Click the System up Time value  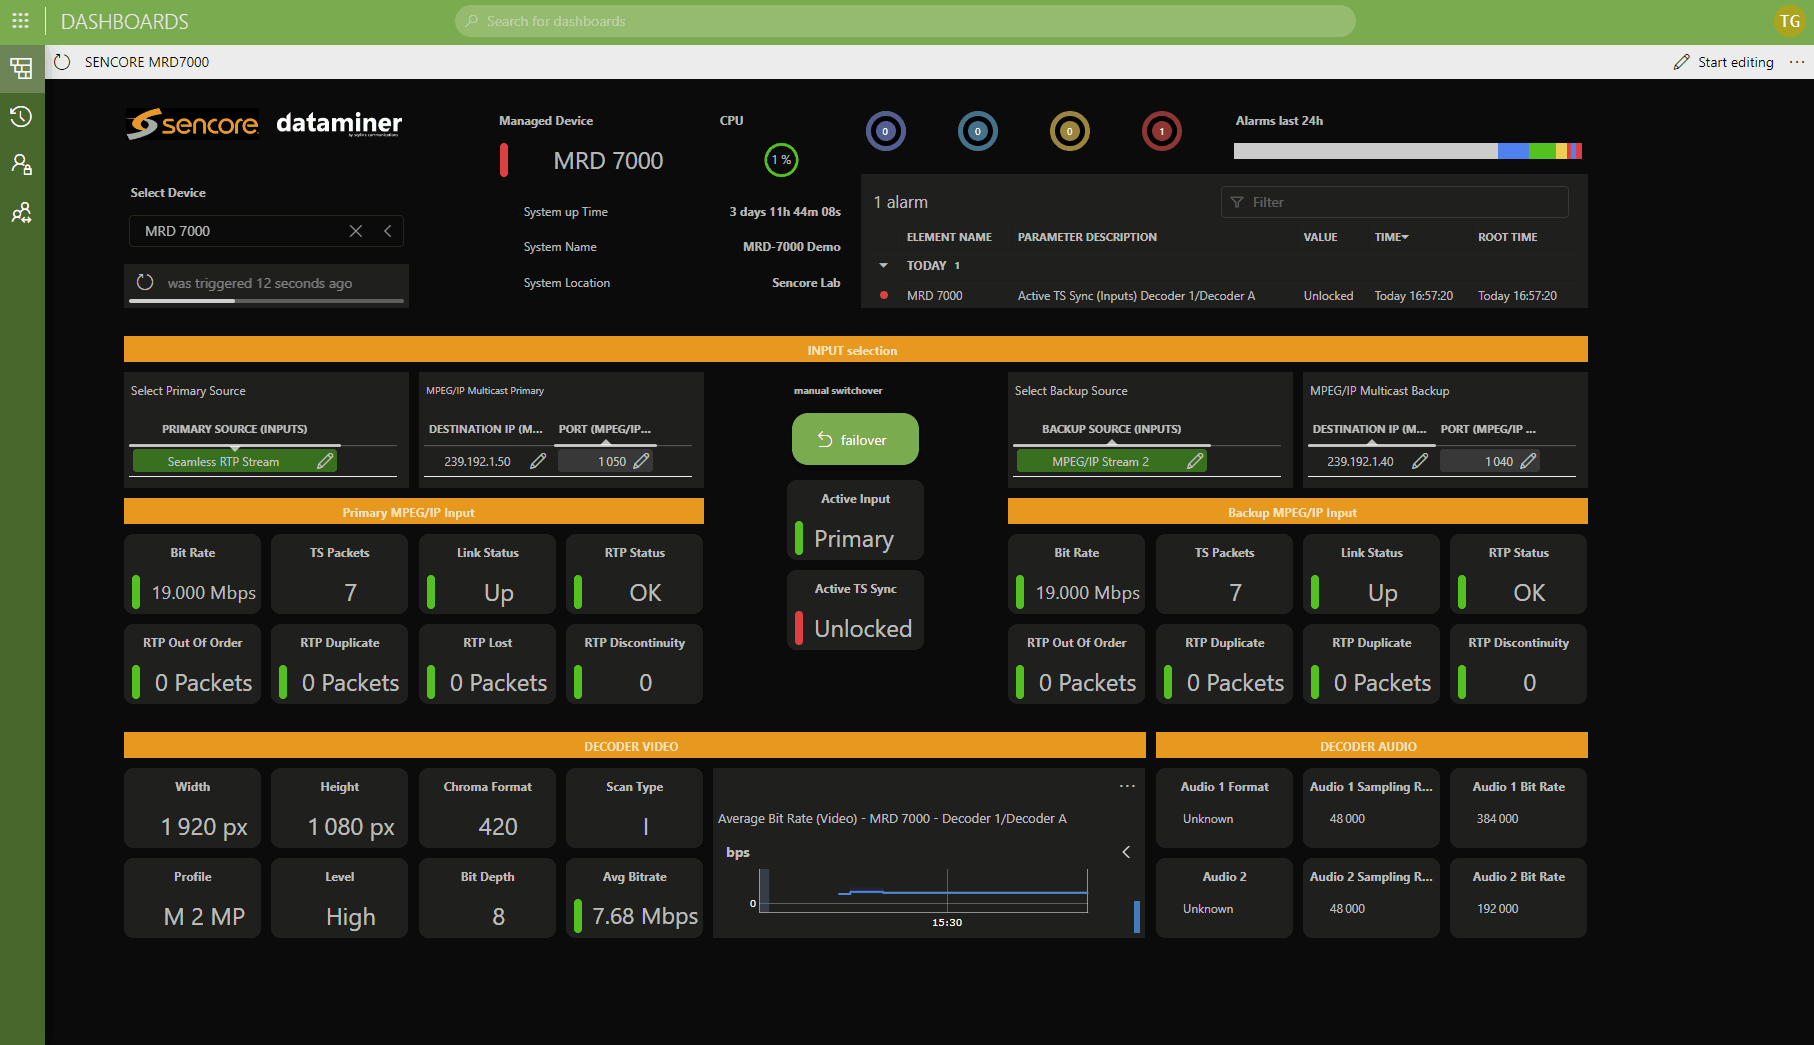click(785, 212)
